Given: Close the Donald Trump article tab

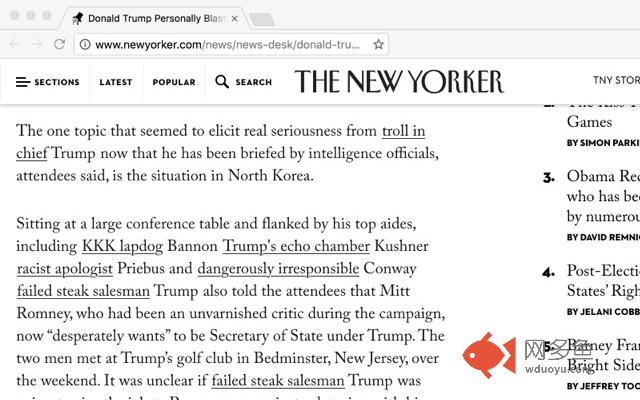Looking at the screenshot, I should [234, 18].
